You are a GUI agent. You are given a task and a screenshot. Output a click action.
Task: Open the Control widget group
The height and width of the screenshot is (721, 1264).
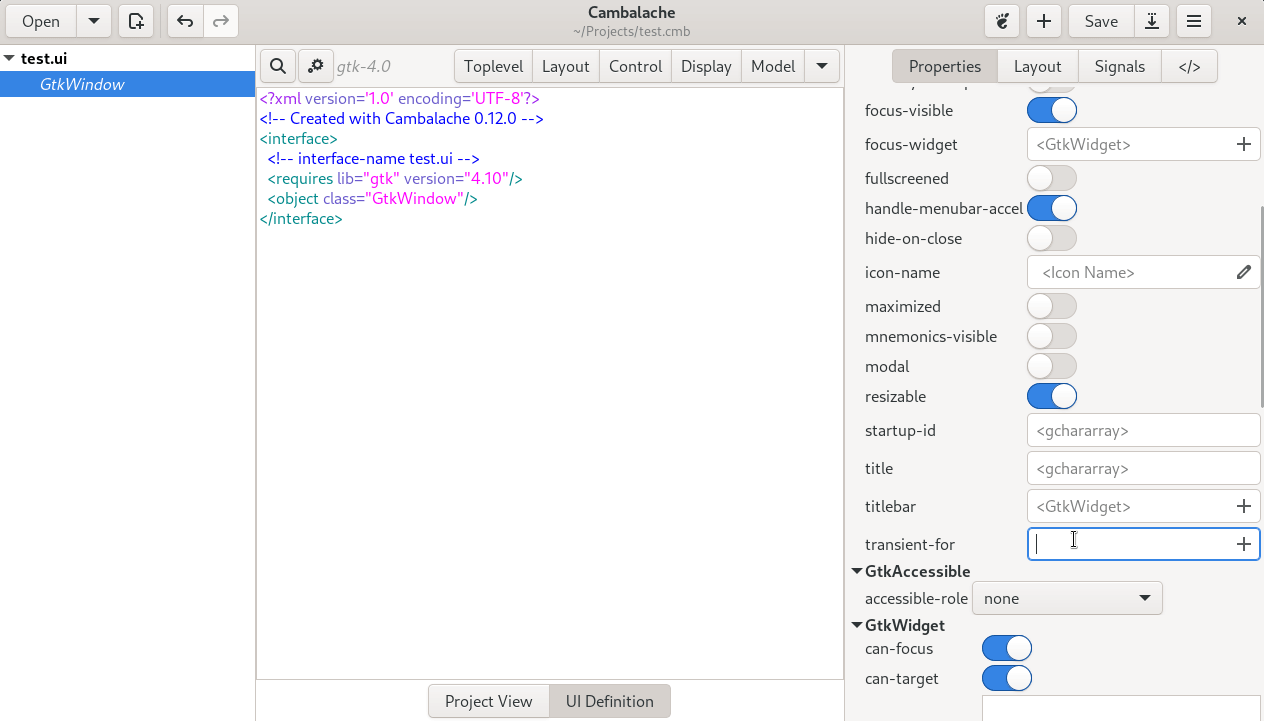click(x=636, y=66)
